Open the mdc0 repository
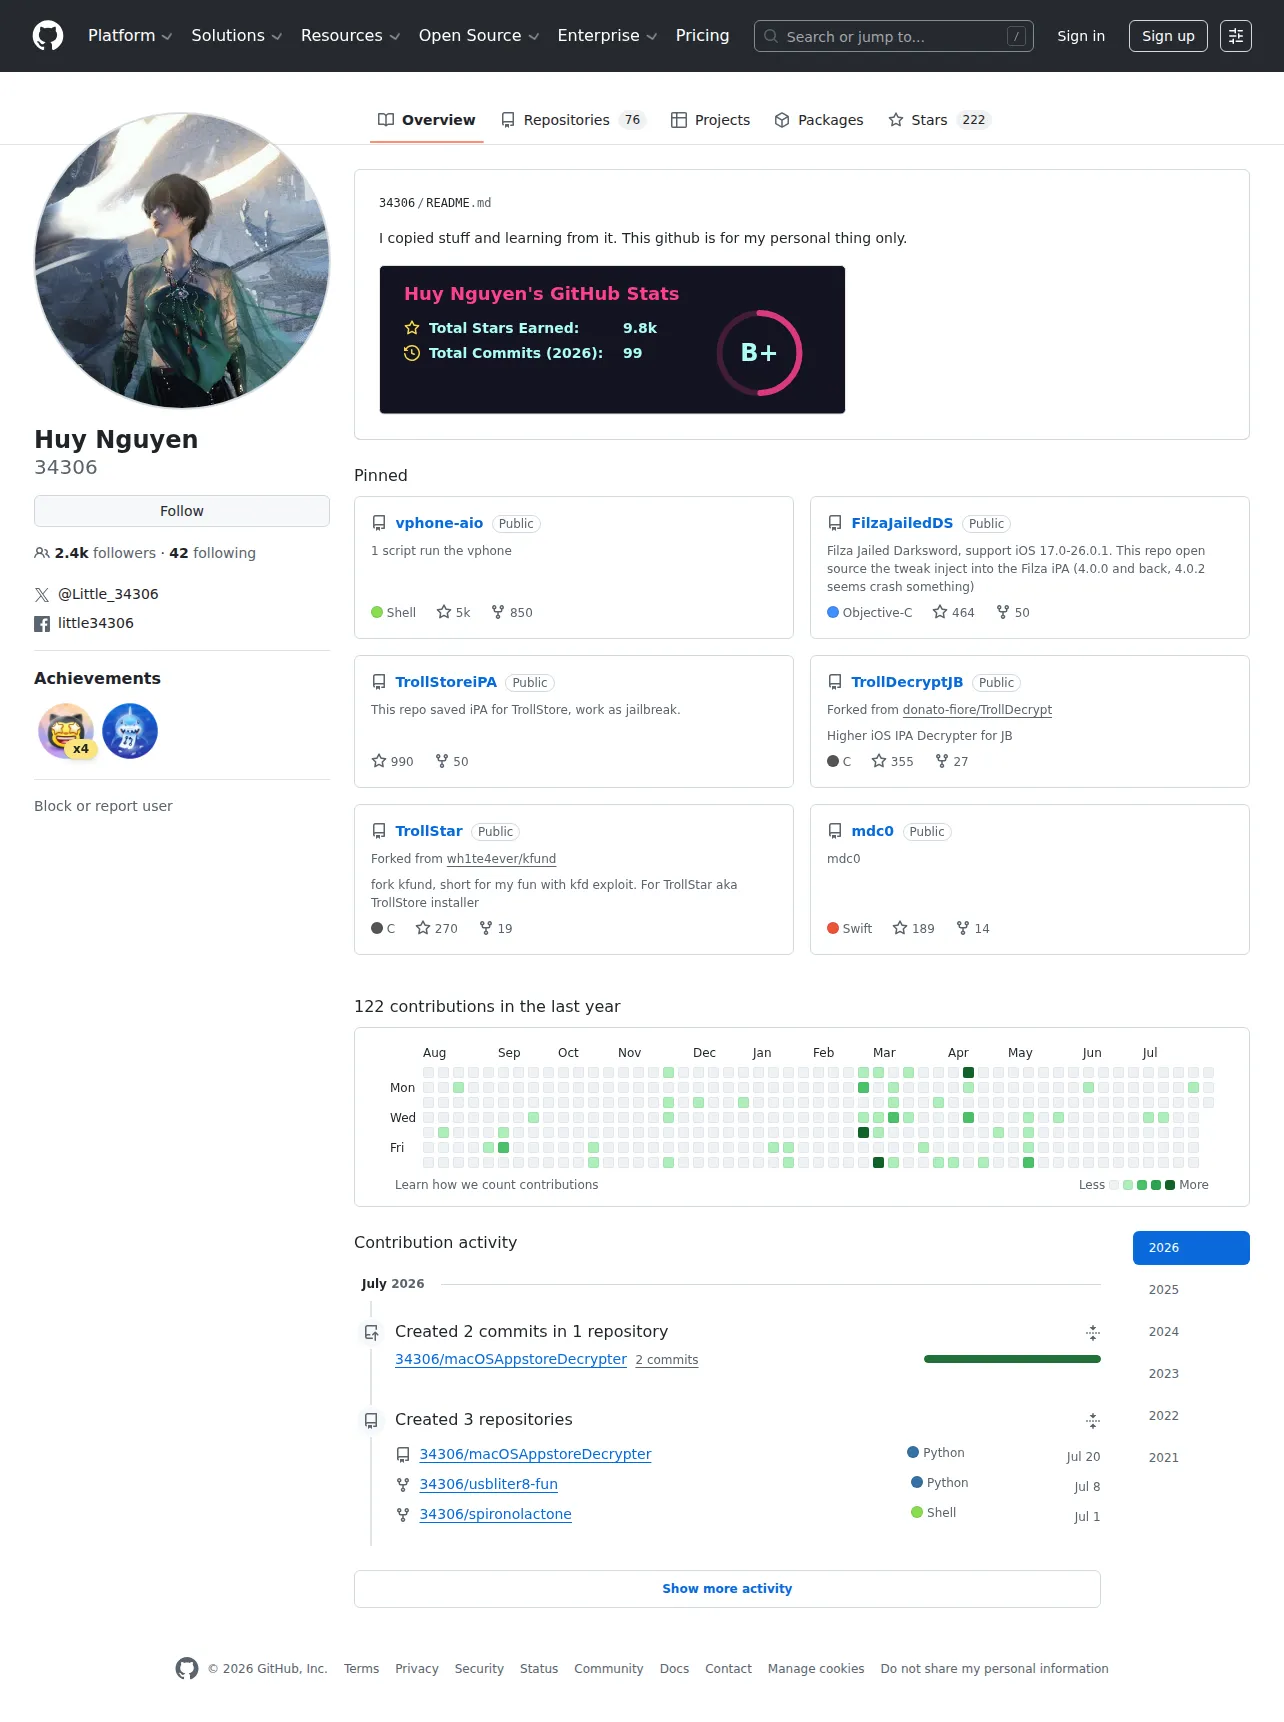 tap(872, 831)
